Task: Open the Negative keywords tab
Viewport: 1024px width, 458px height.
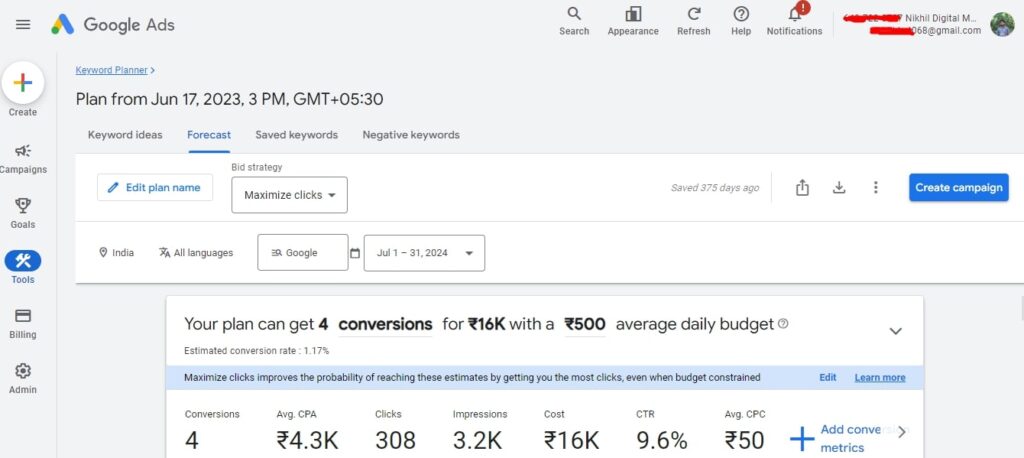Action: click(411, 135)
